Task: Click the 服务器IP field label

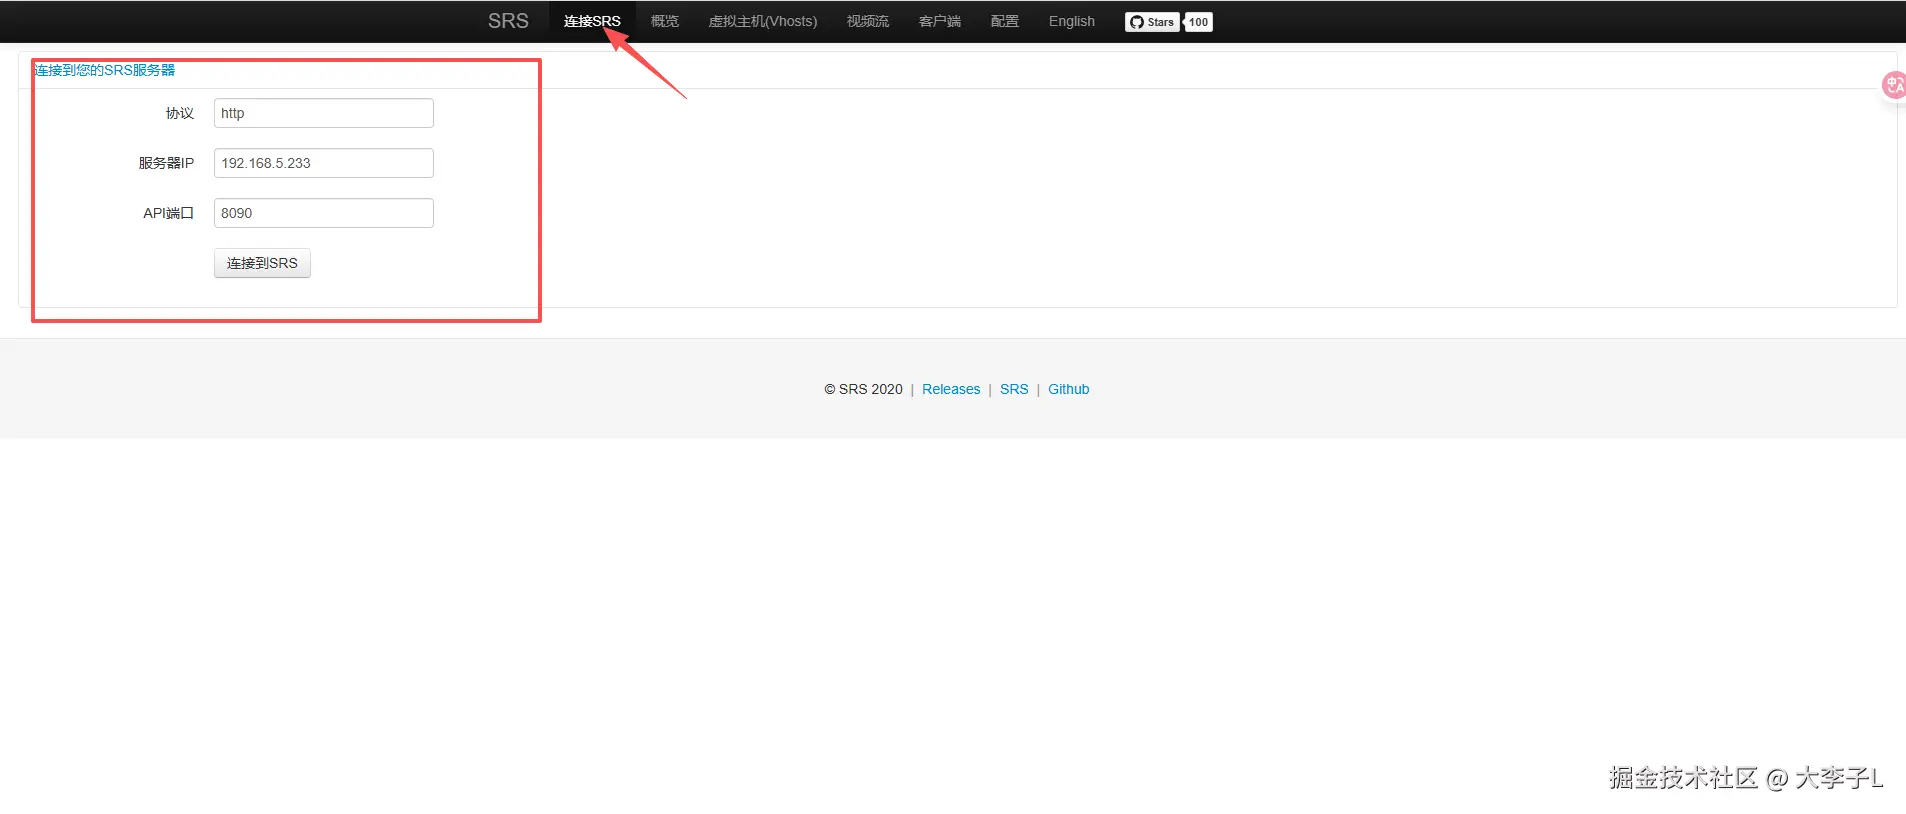Action: (166, 163)
